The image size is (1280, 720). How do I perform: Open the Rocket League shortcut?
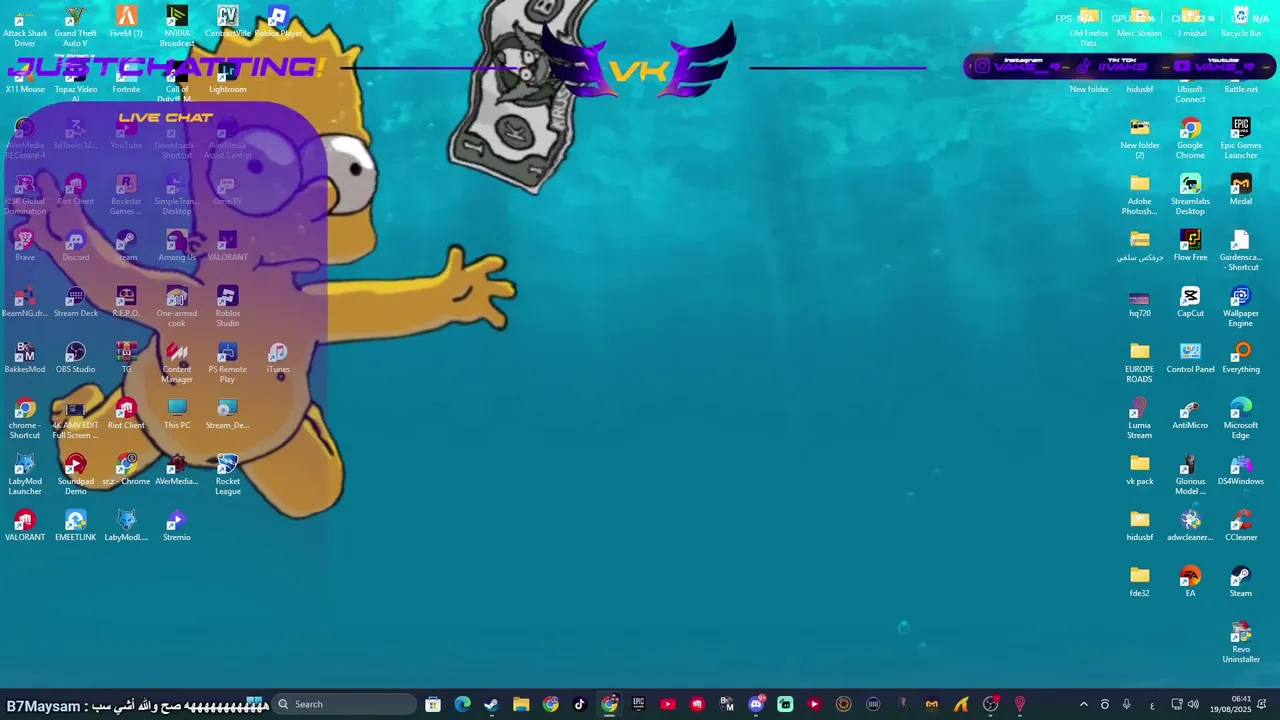pyautogui.click(x=227, y=475)
